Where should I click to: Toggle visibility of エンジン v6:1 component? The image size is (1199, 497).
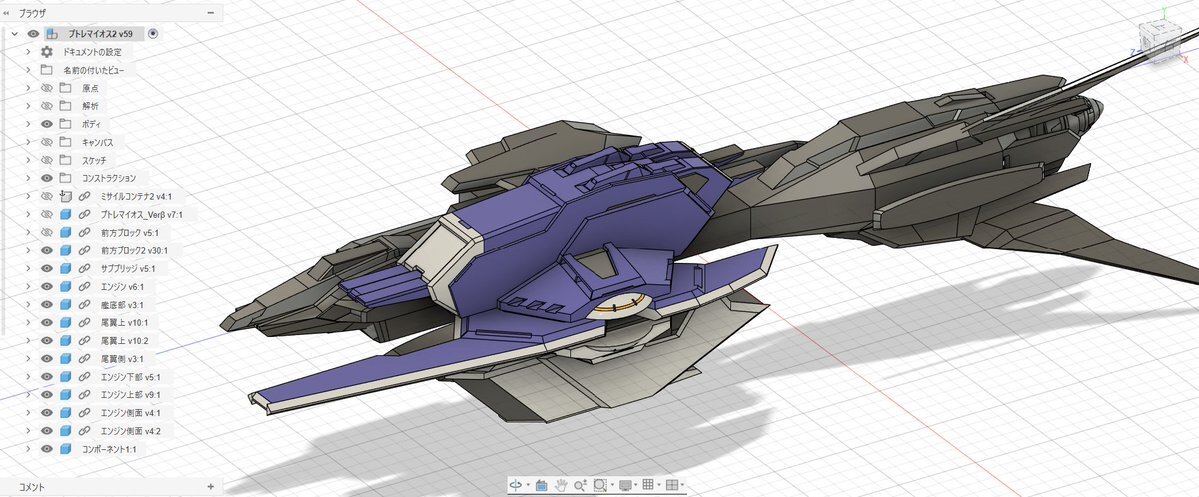[46, 287]
